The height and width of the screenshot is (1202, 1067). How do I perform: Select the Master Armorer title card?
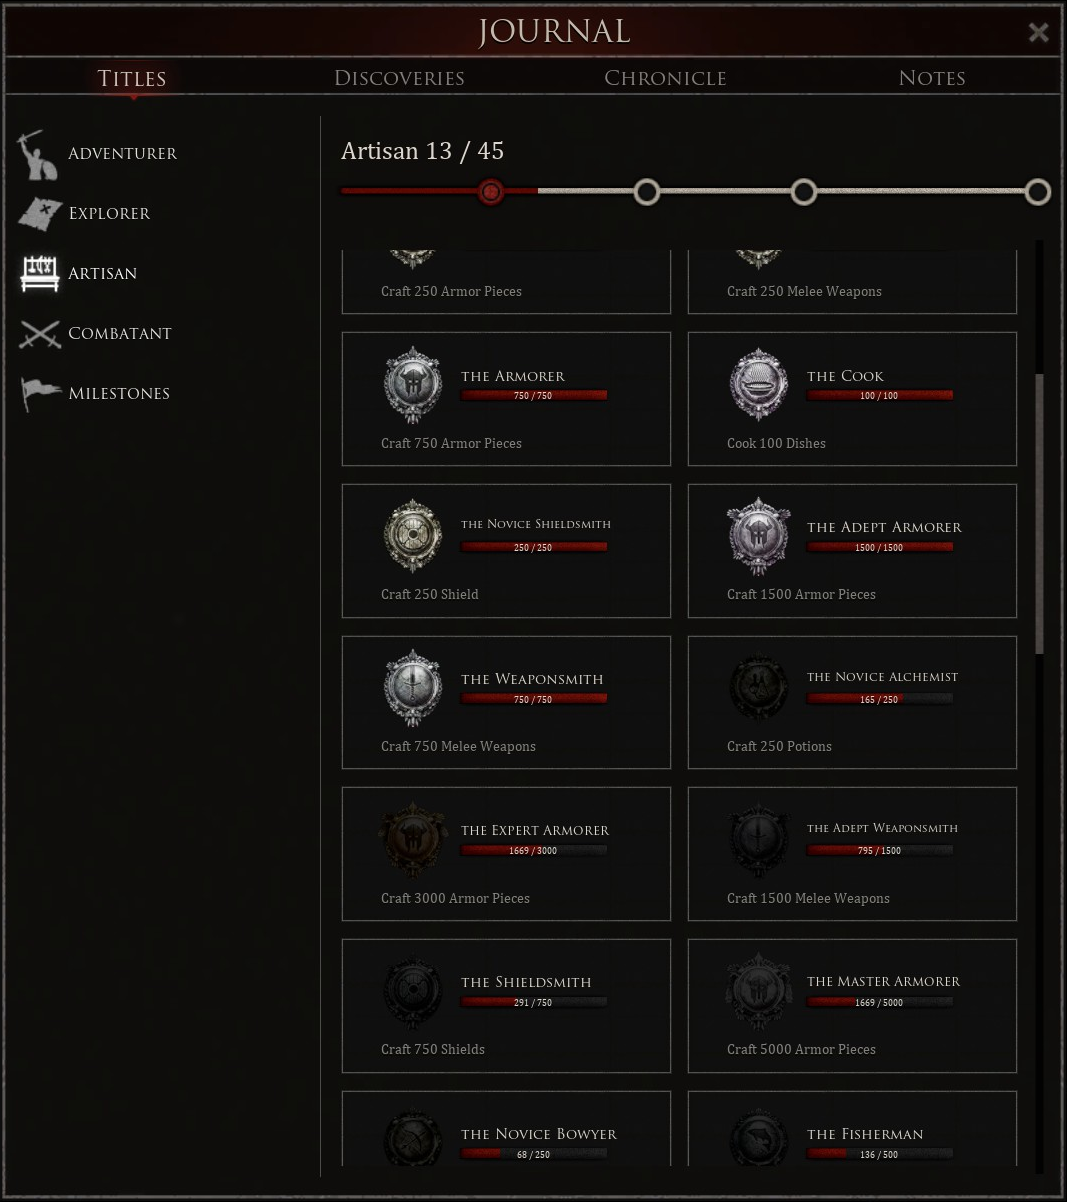pos(852,1005)
